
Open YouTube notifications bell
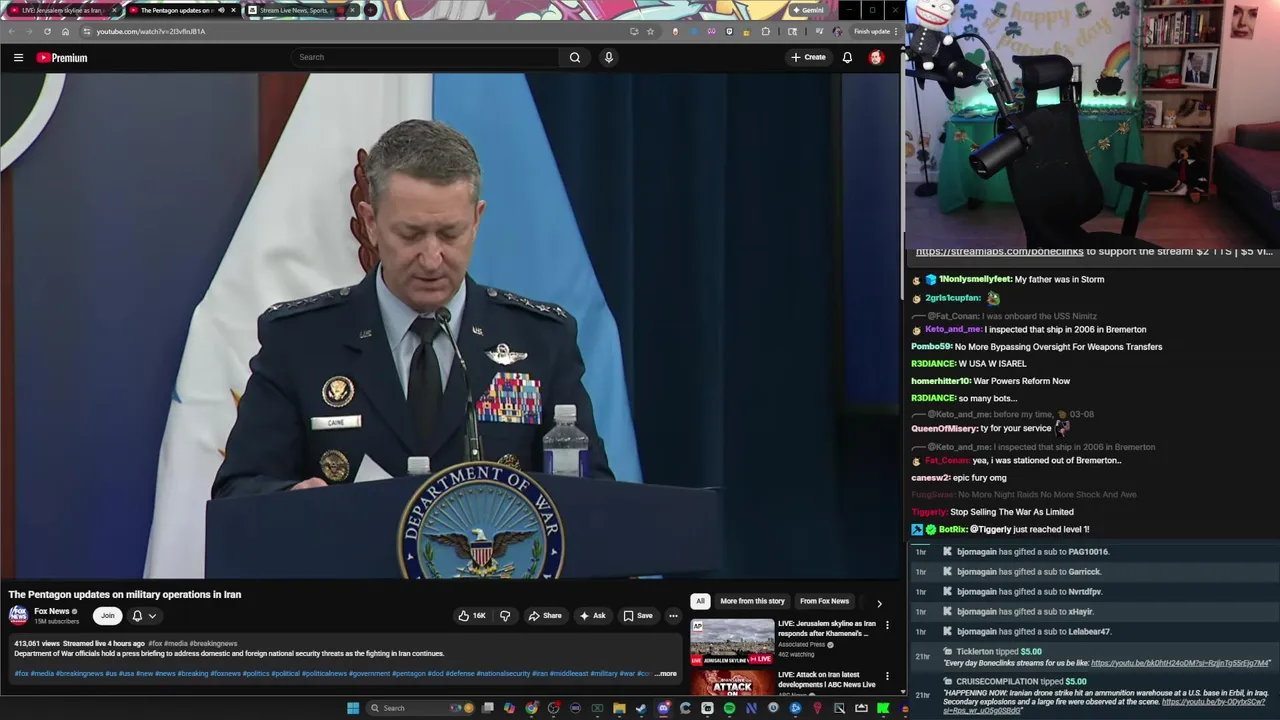pyautogui.click(x=847, y=57)
